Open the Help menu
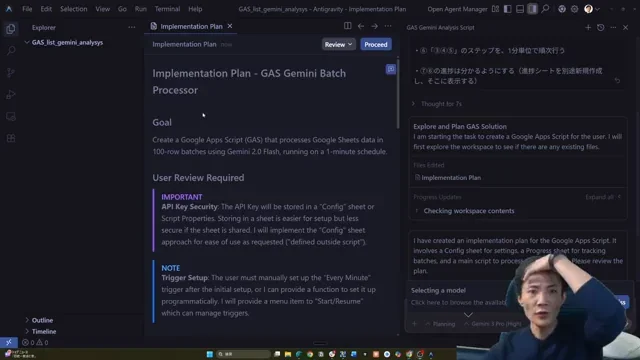The height and width of the screenshot is (360, 640). tap(195, 9)
